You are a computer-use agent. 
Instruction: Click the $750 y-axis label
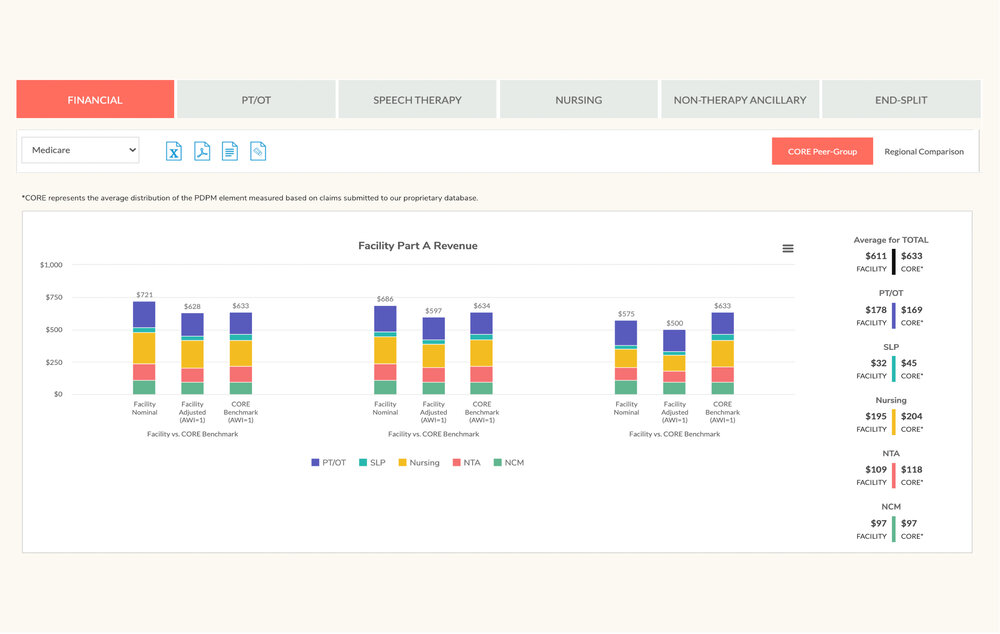click(x=54, y=297)
